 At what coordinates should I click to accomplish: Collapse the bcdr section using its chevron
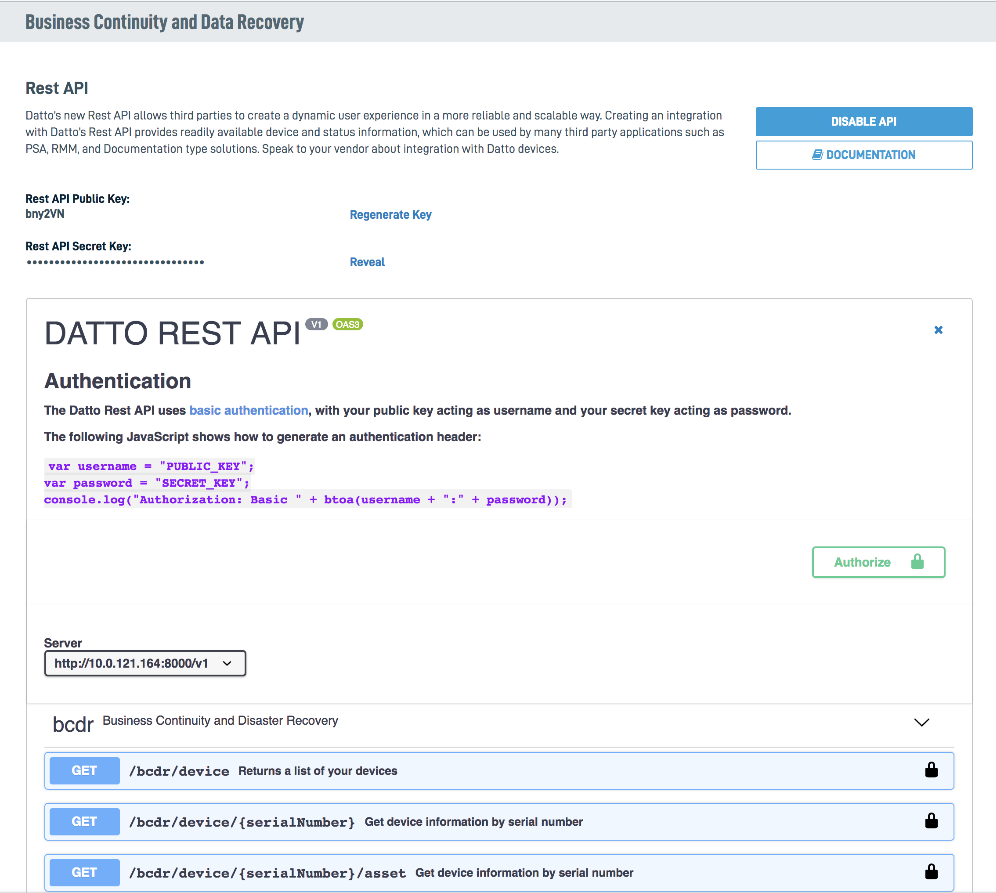pyautogui.click(x=921, y=721)
